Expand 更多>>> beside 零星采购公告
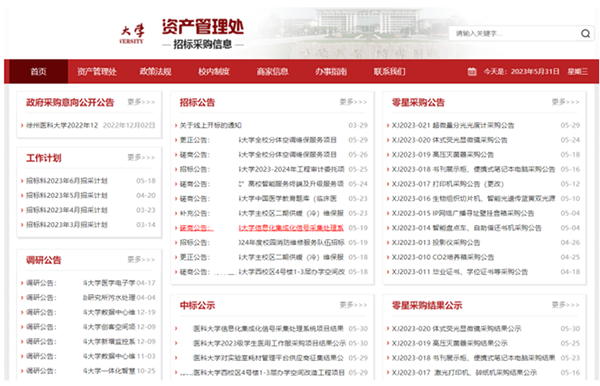Image resolution: width=600 pixels, height=386 pixels. [565, 102]
